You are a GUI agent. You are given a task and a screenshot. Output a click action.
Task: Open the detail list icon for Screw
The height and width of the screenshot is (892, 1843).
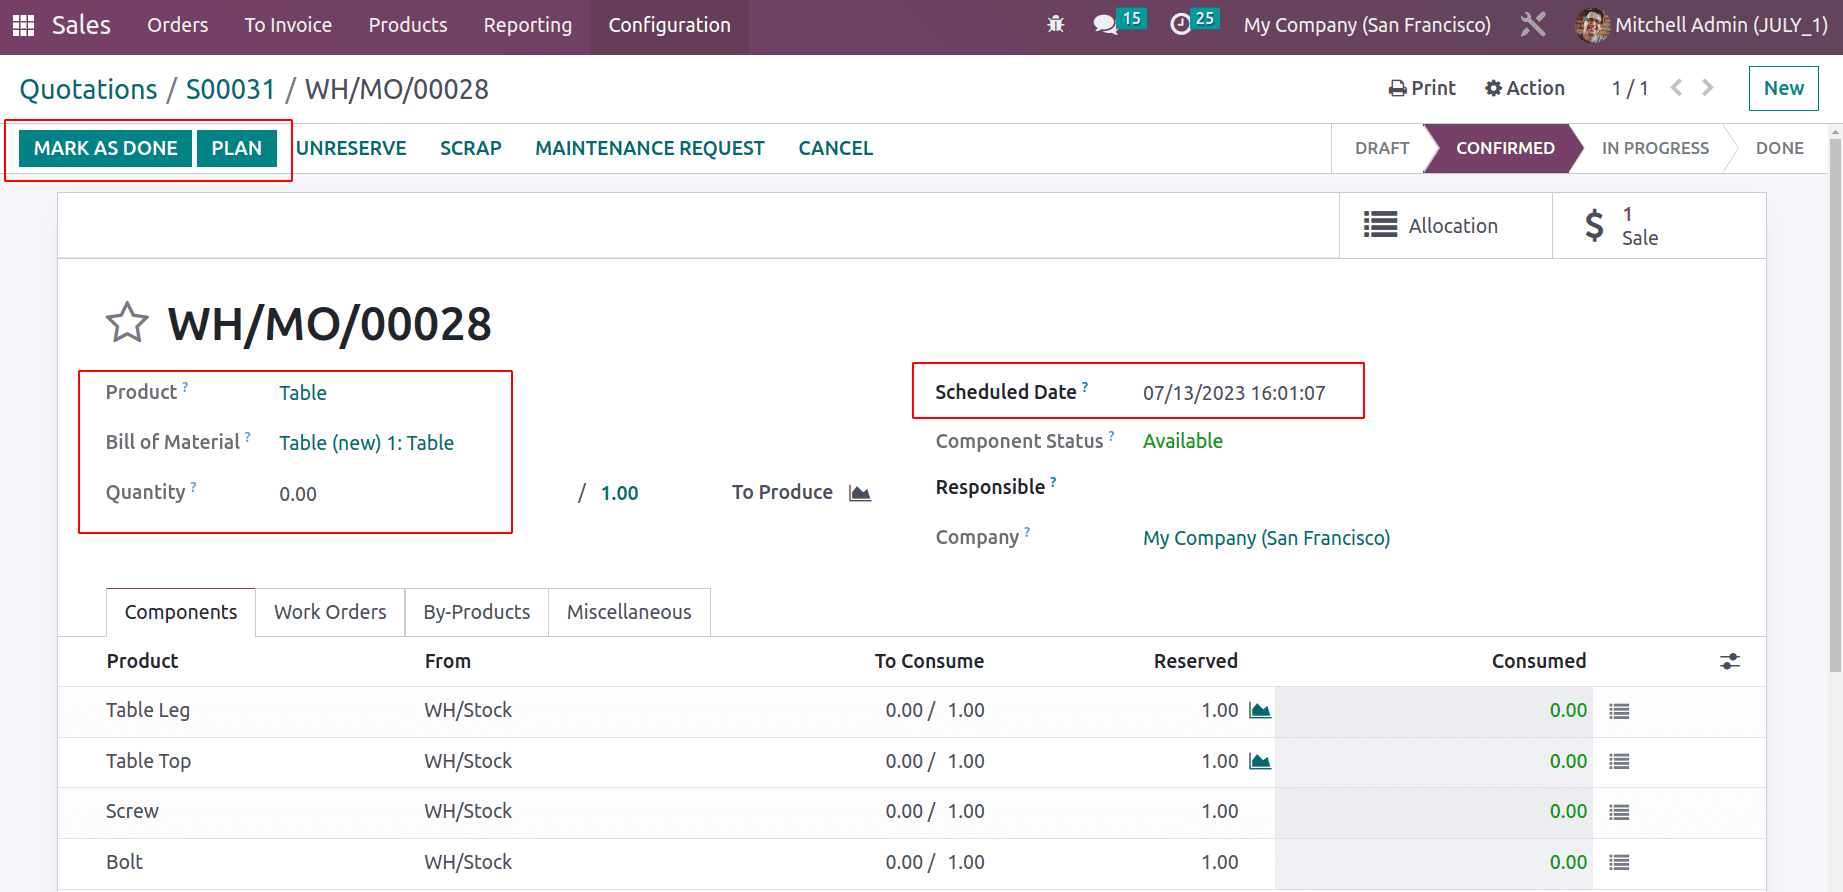pos(1619,812)
